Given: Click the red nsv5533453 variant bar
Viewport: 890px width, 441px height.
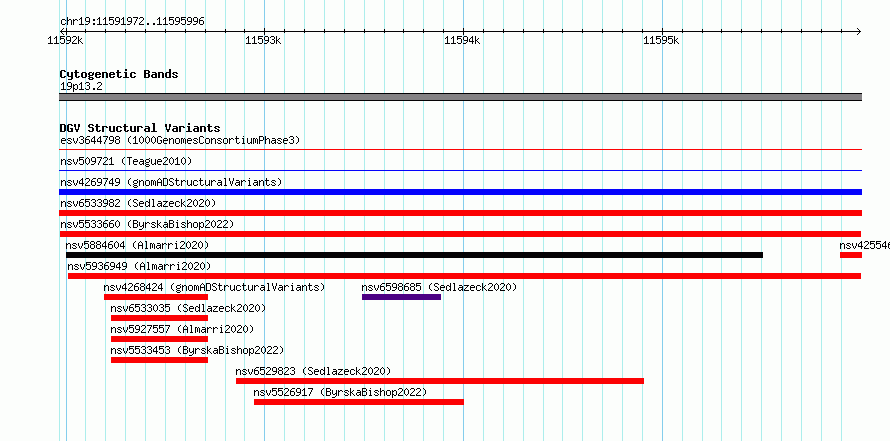Looking at the screenshot, I should point(159,360).
